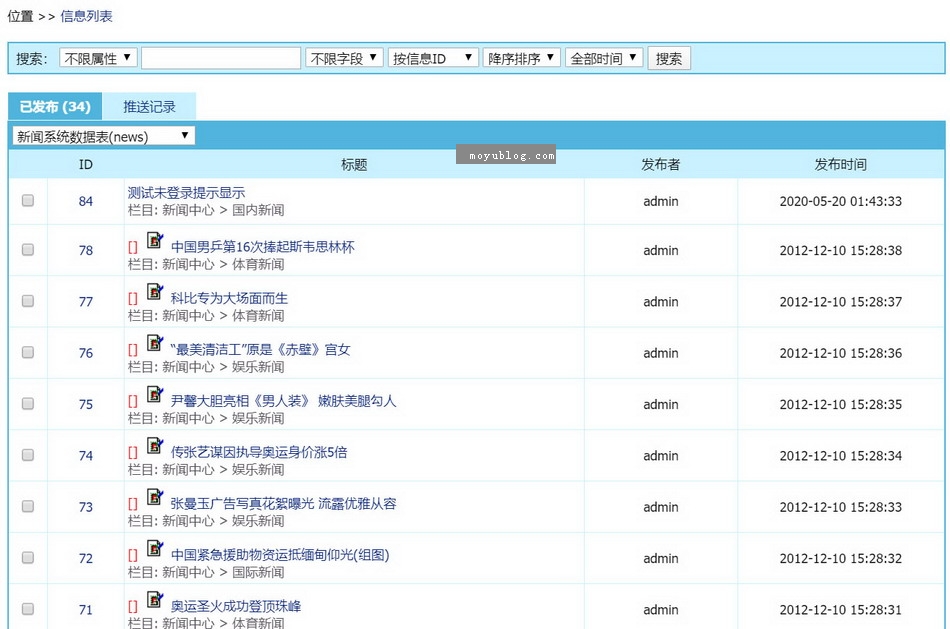The height and width of the screenshot is (629, 950).
Task: Select the checkbox for row ID 74
Action: pyautogui.click(x=28, y=455)
